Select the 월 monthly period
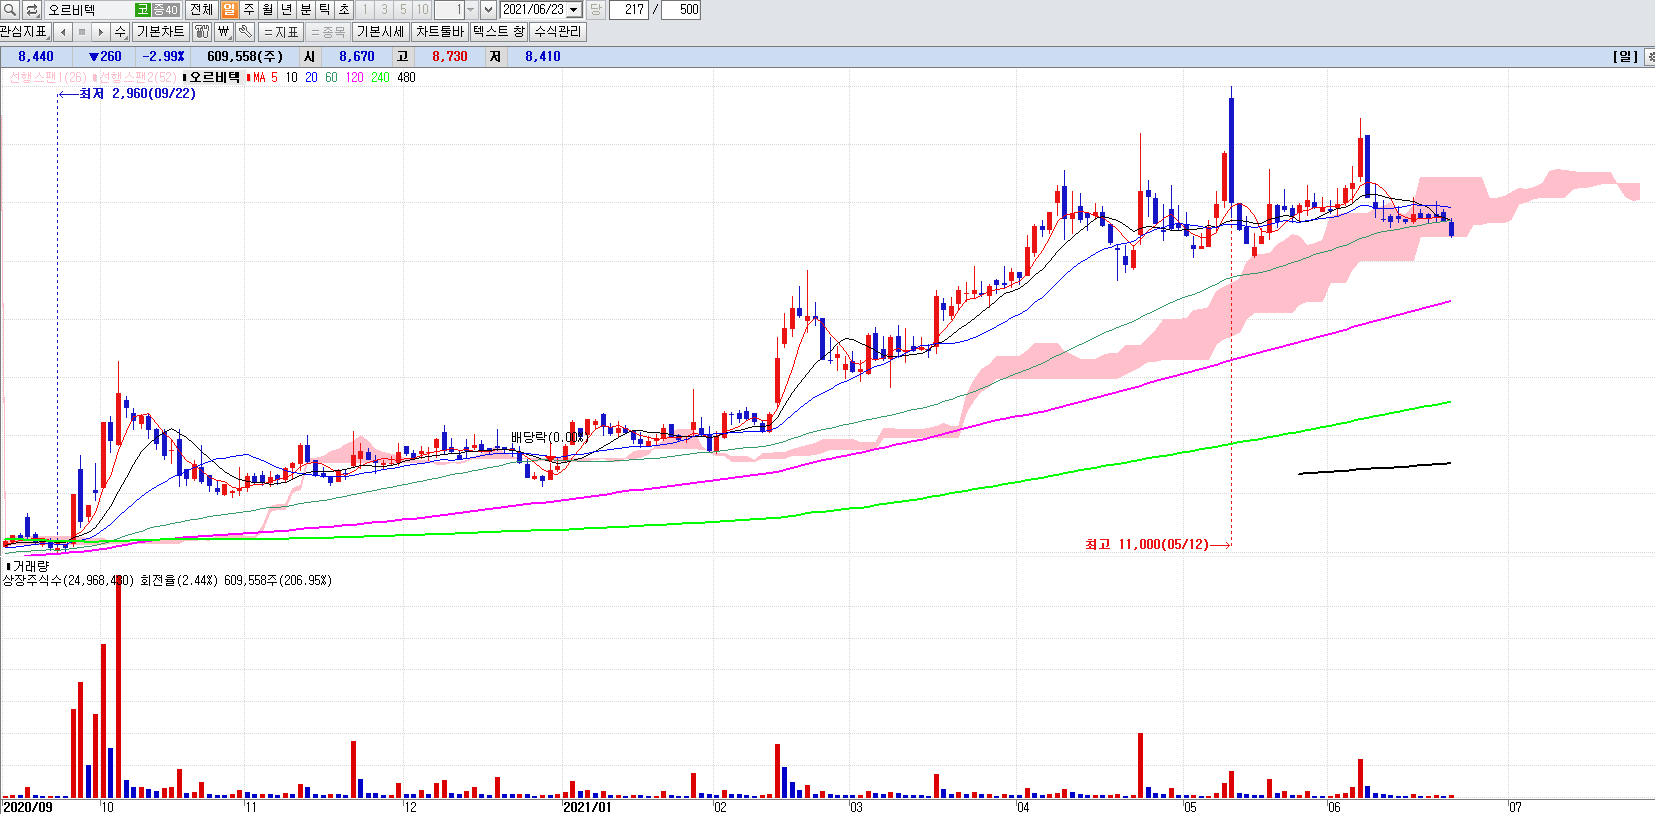1655x814 pixels. pos(268,9)
